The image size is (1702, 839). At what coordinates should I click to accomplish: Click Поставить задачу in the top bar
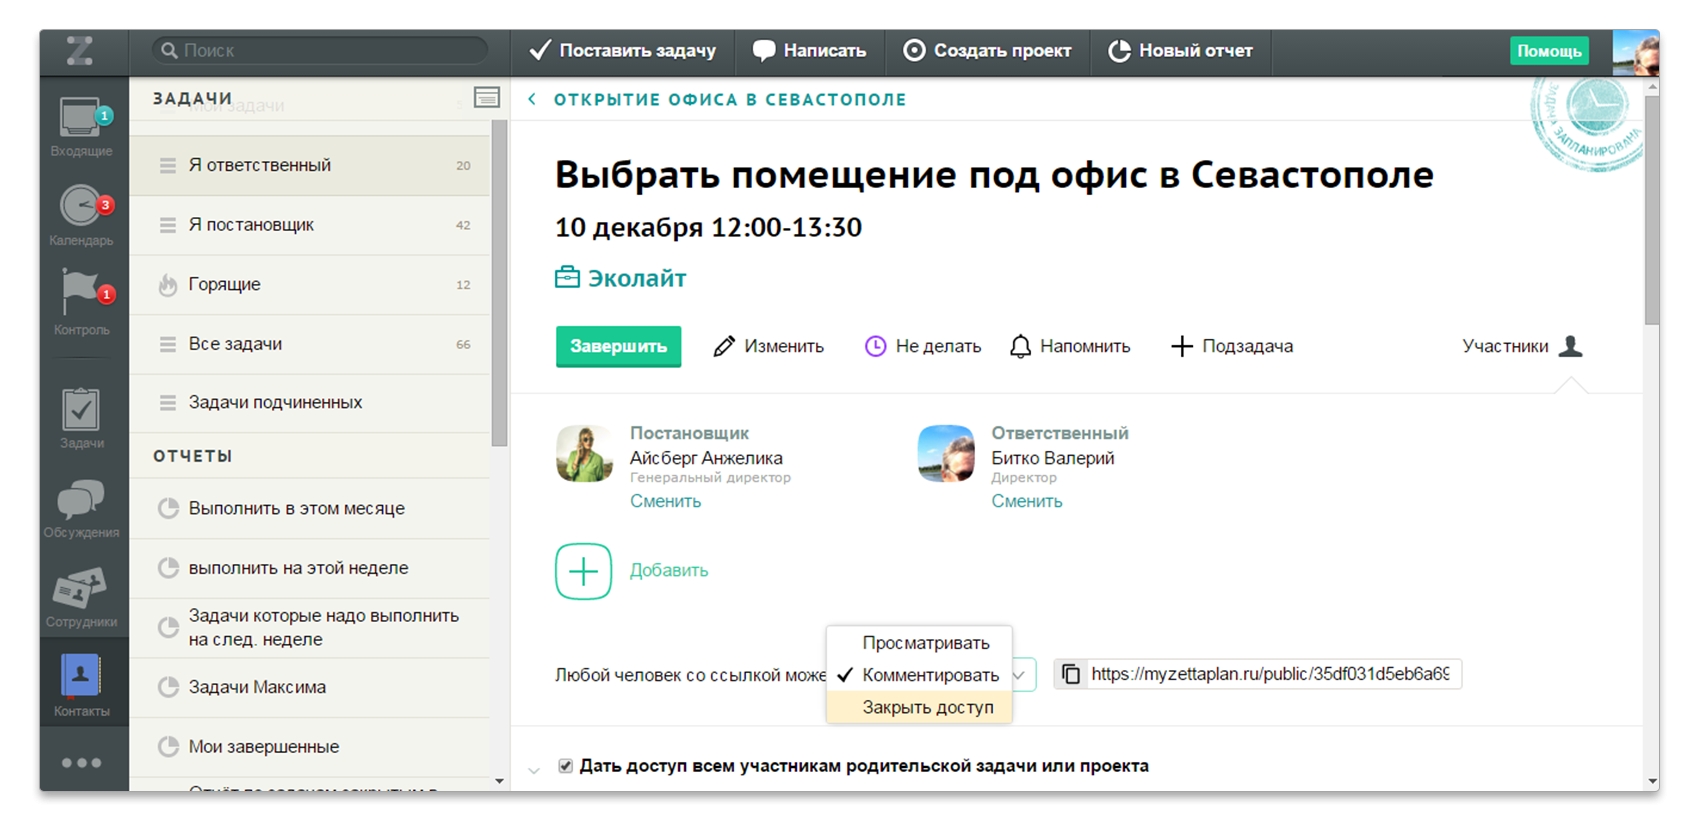623,51
